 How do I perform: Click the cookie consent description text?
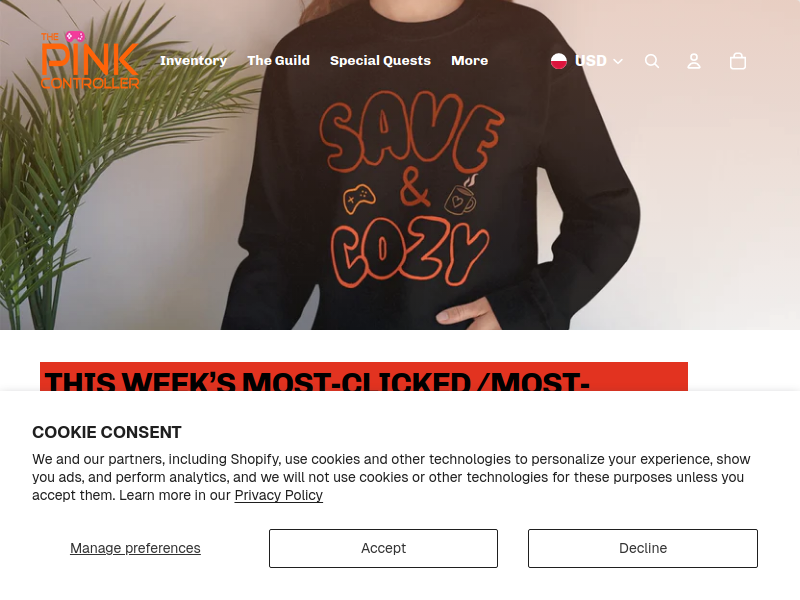click(391, 477)
